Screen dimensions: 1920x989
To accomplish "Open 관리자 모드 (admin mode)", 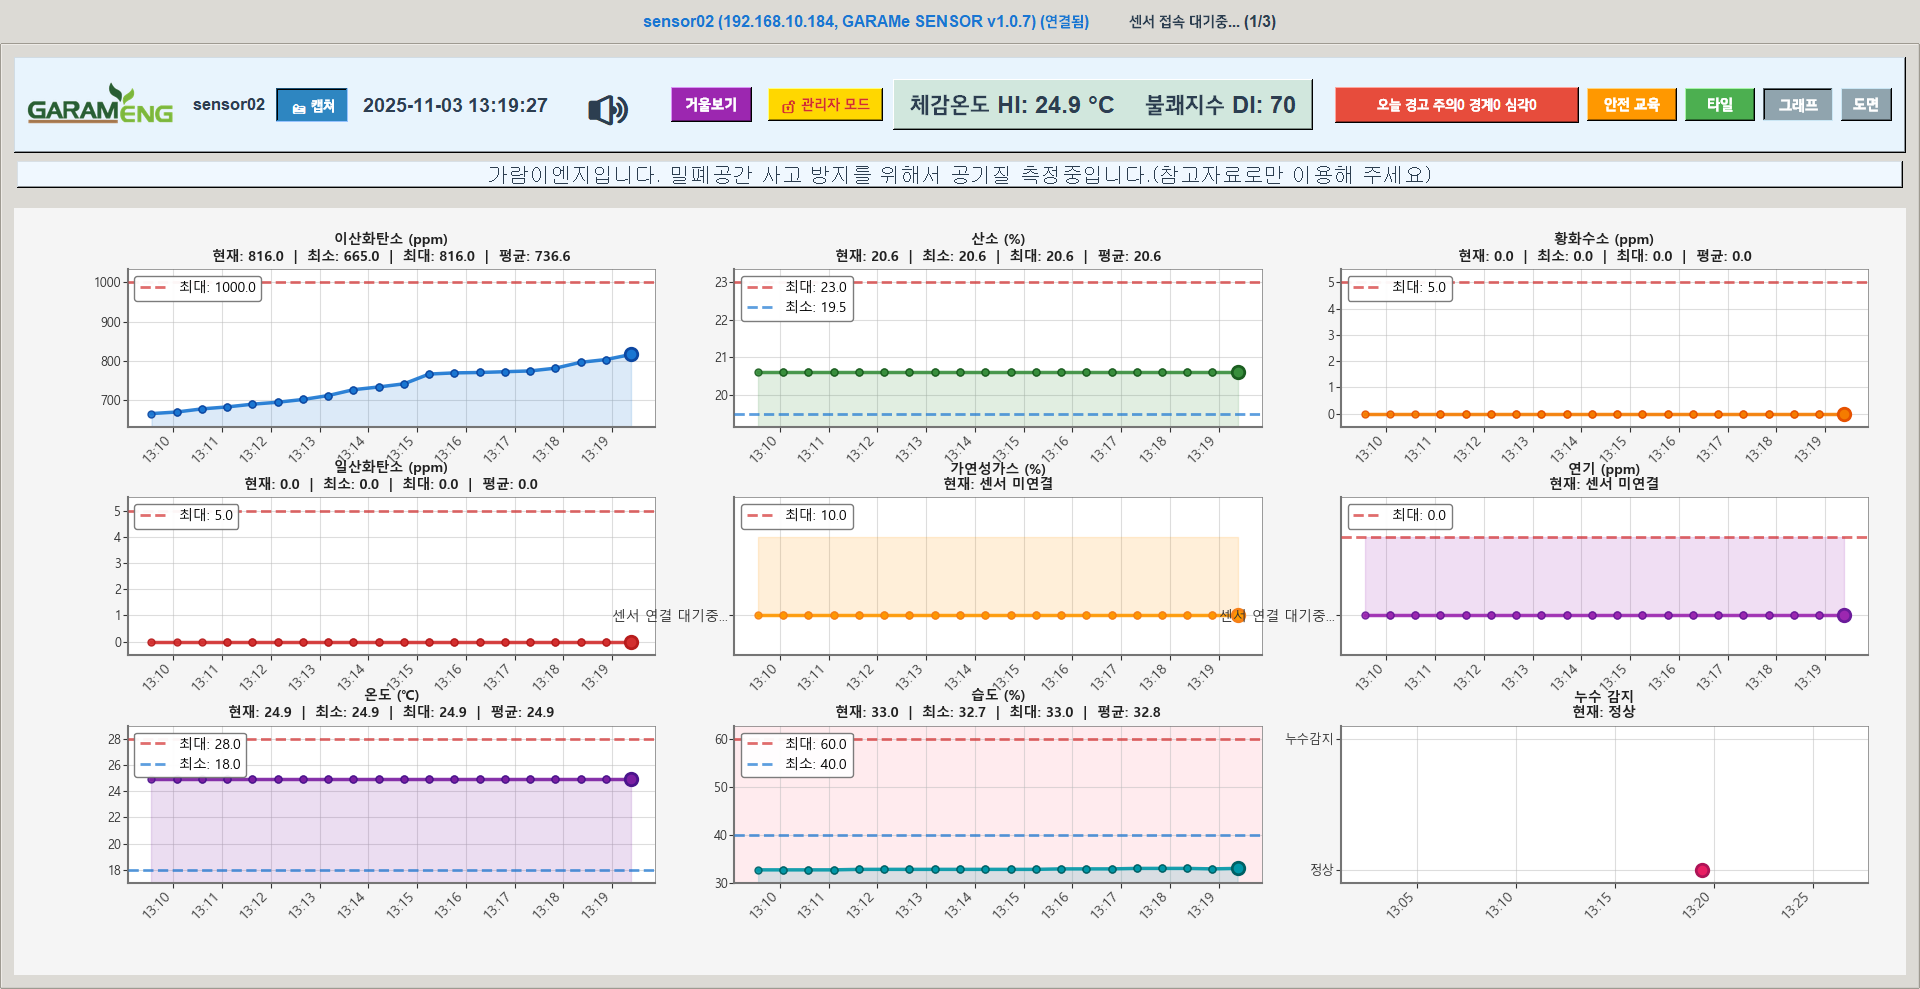I will click(825, 104).
